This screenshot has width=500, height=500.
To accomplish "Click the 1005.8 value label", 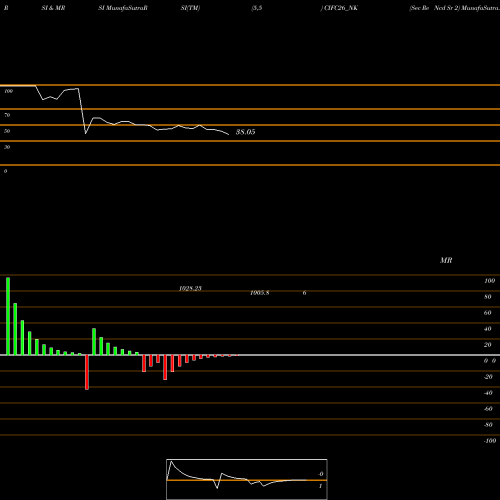I will [x=259, y=293].
